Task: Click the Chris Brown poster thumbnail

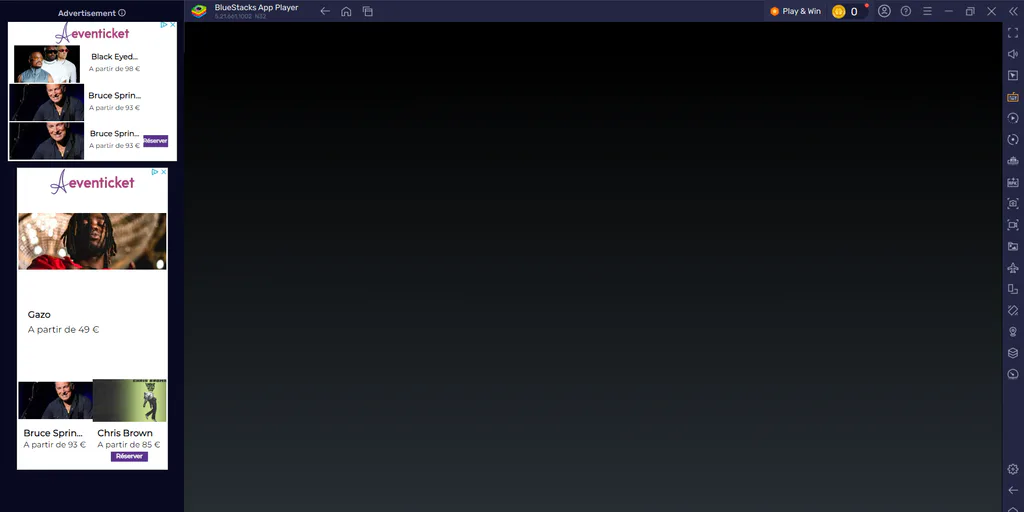Action: tap(129, 400)
